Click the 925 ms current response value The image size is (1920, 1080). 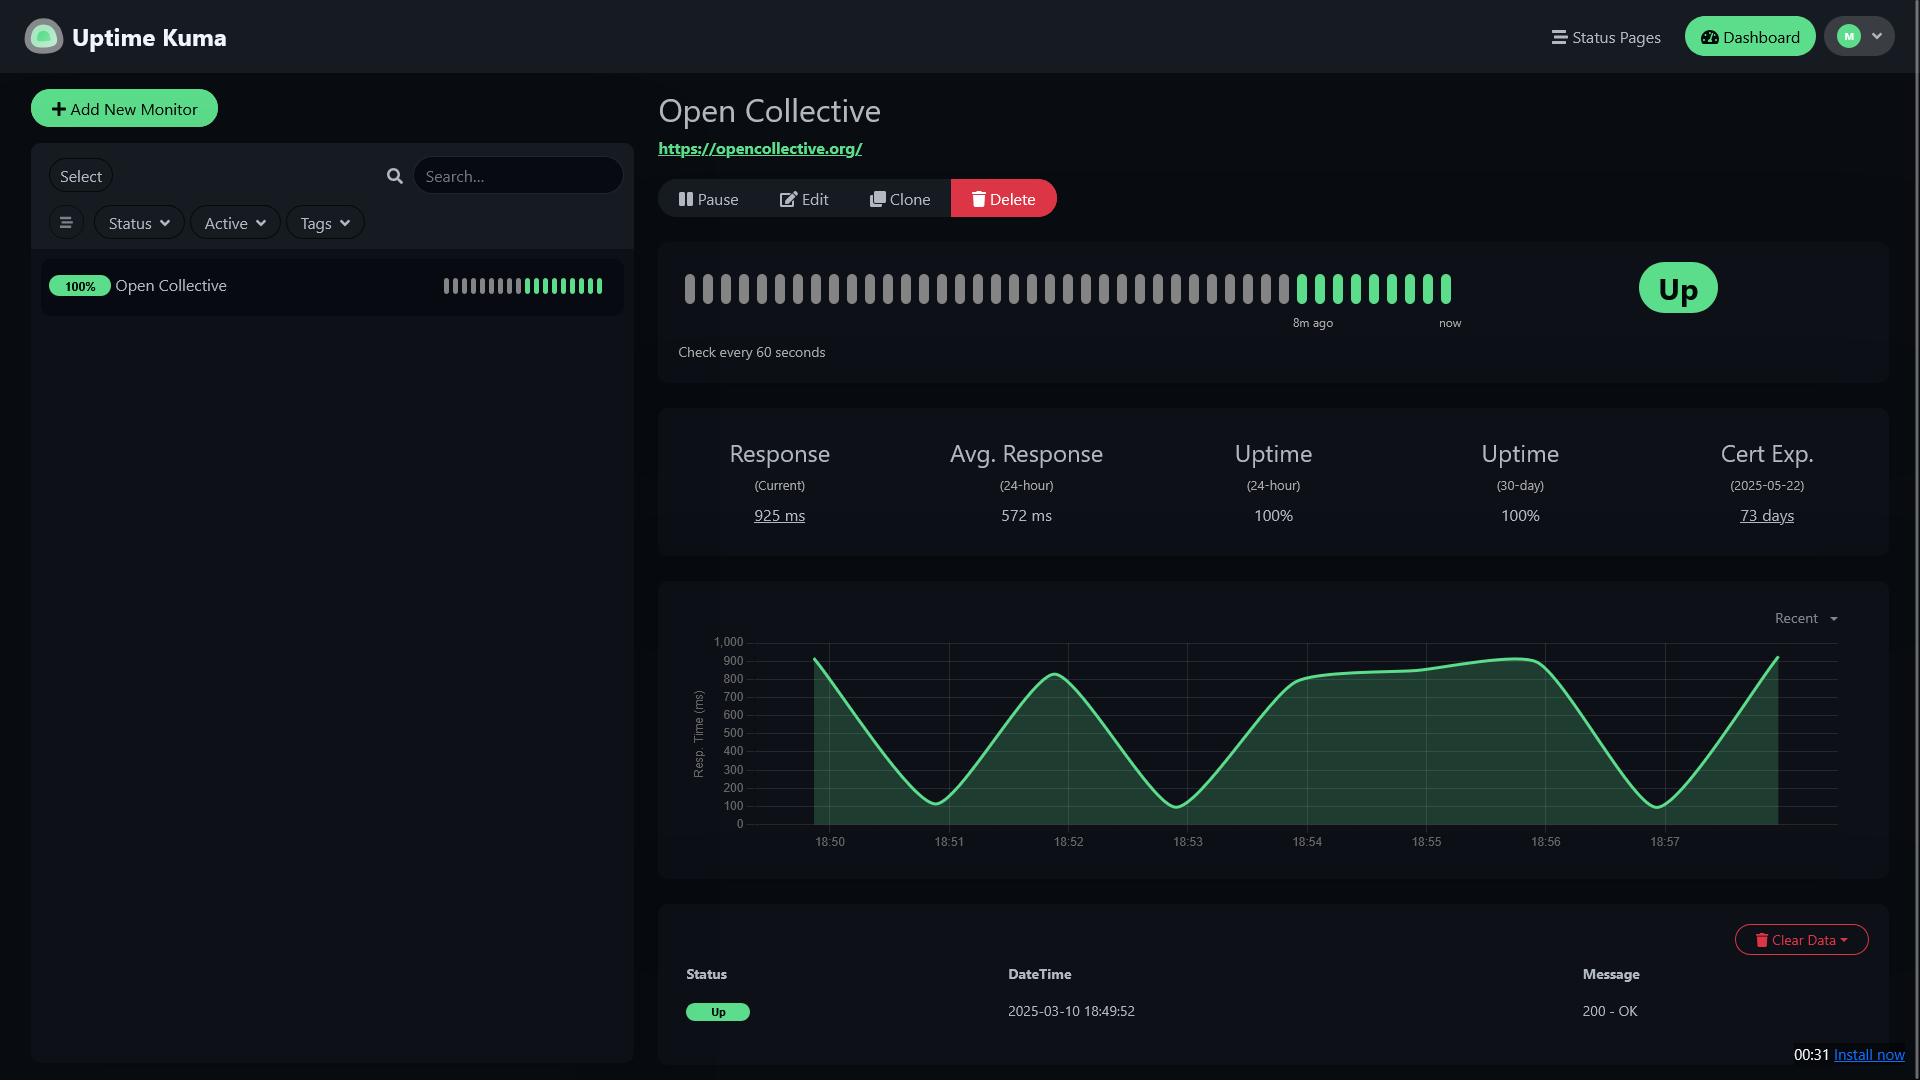tap(780, 516)
